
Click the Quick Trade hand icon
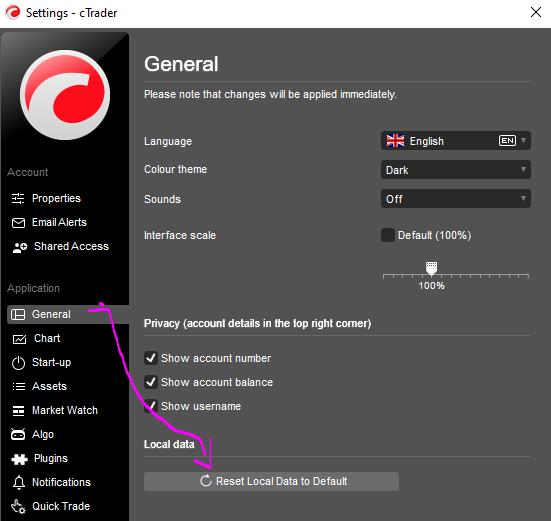18,507
